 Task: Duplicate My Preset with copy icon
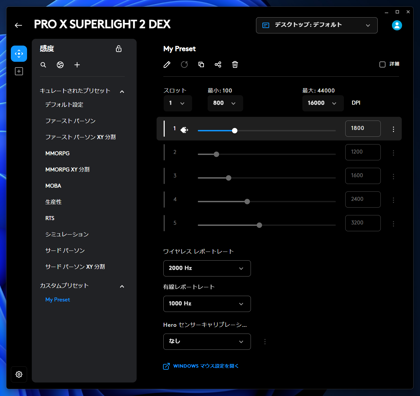point(201,65)
